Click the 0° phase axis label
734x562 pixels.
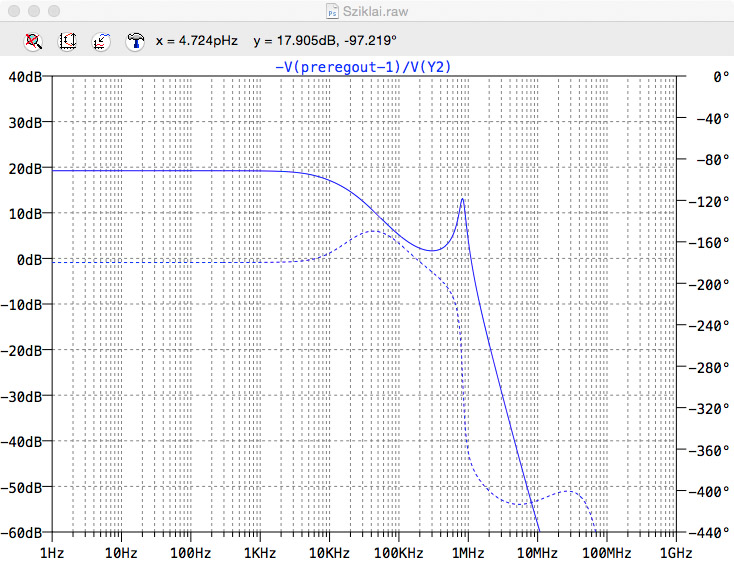pyautogui.click(x=721, y=77)
